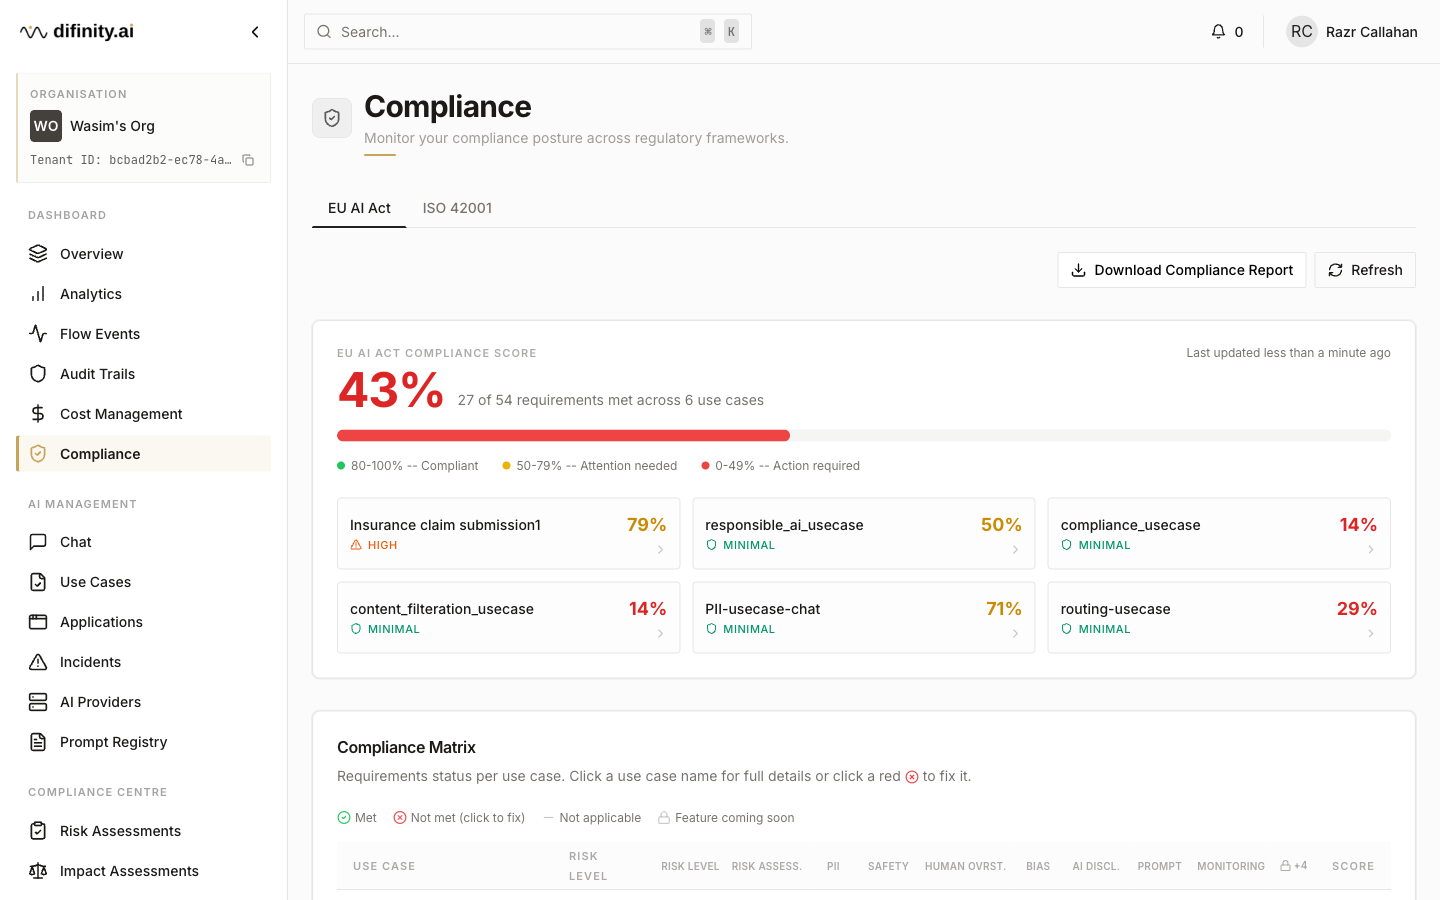Click the Incidents warning icon
This screenshot has width=1440, height=900.
click(x=38, y=662)
